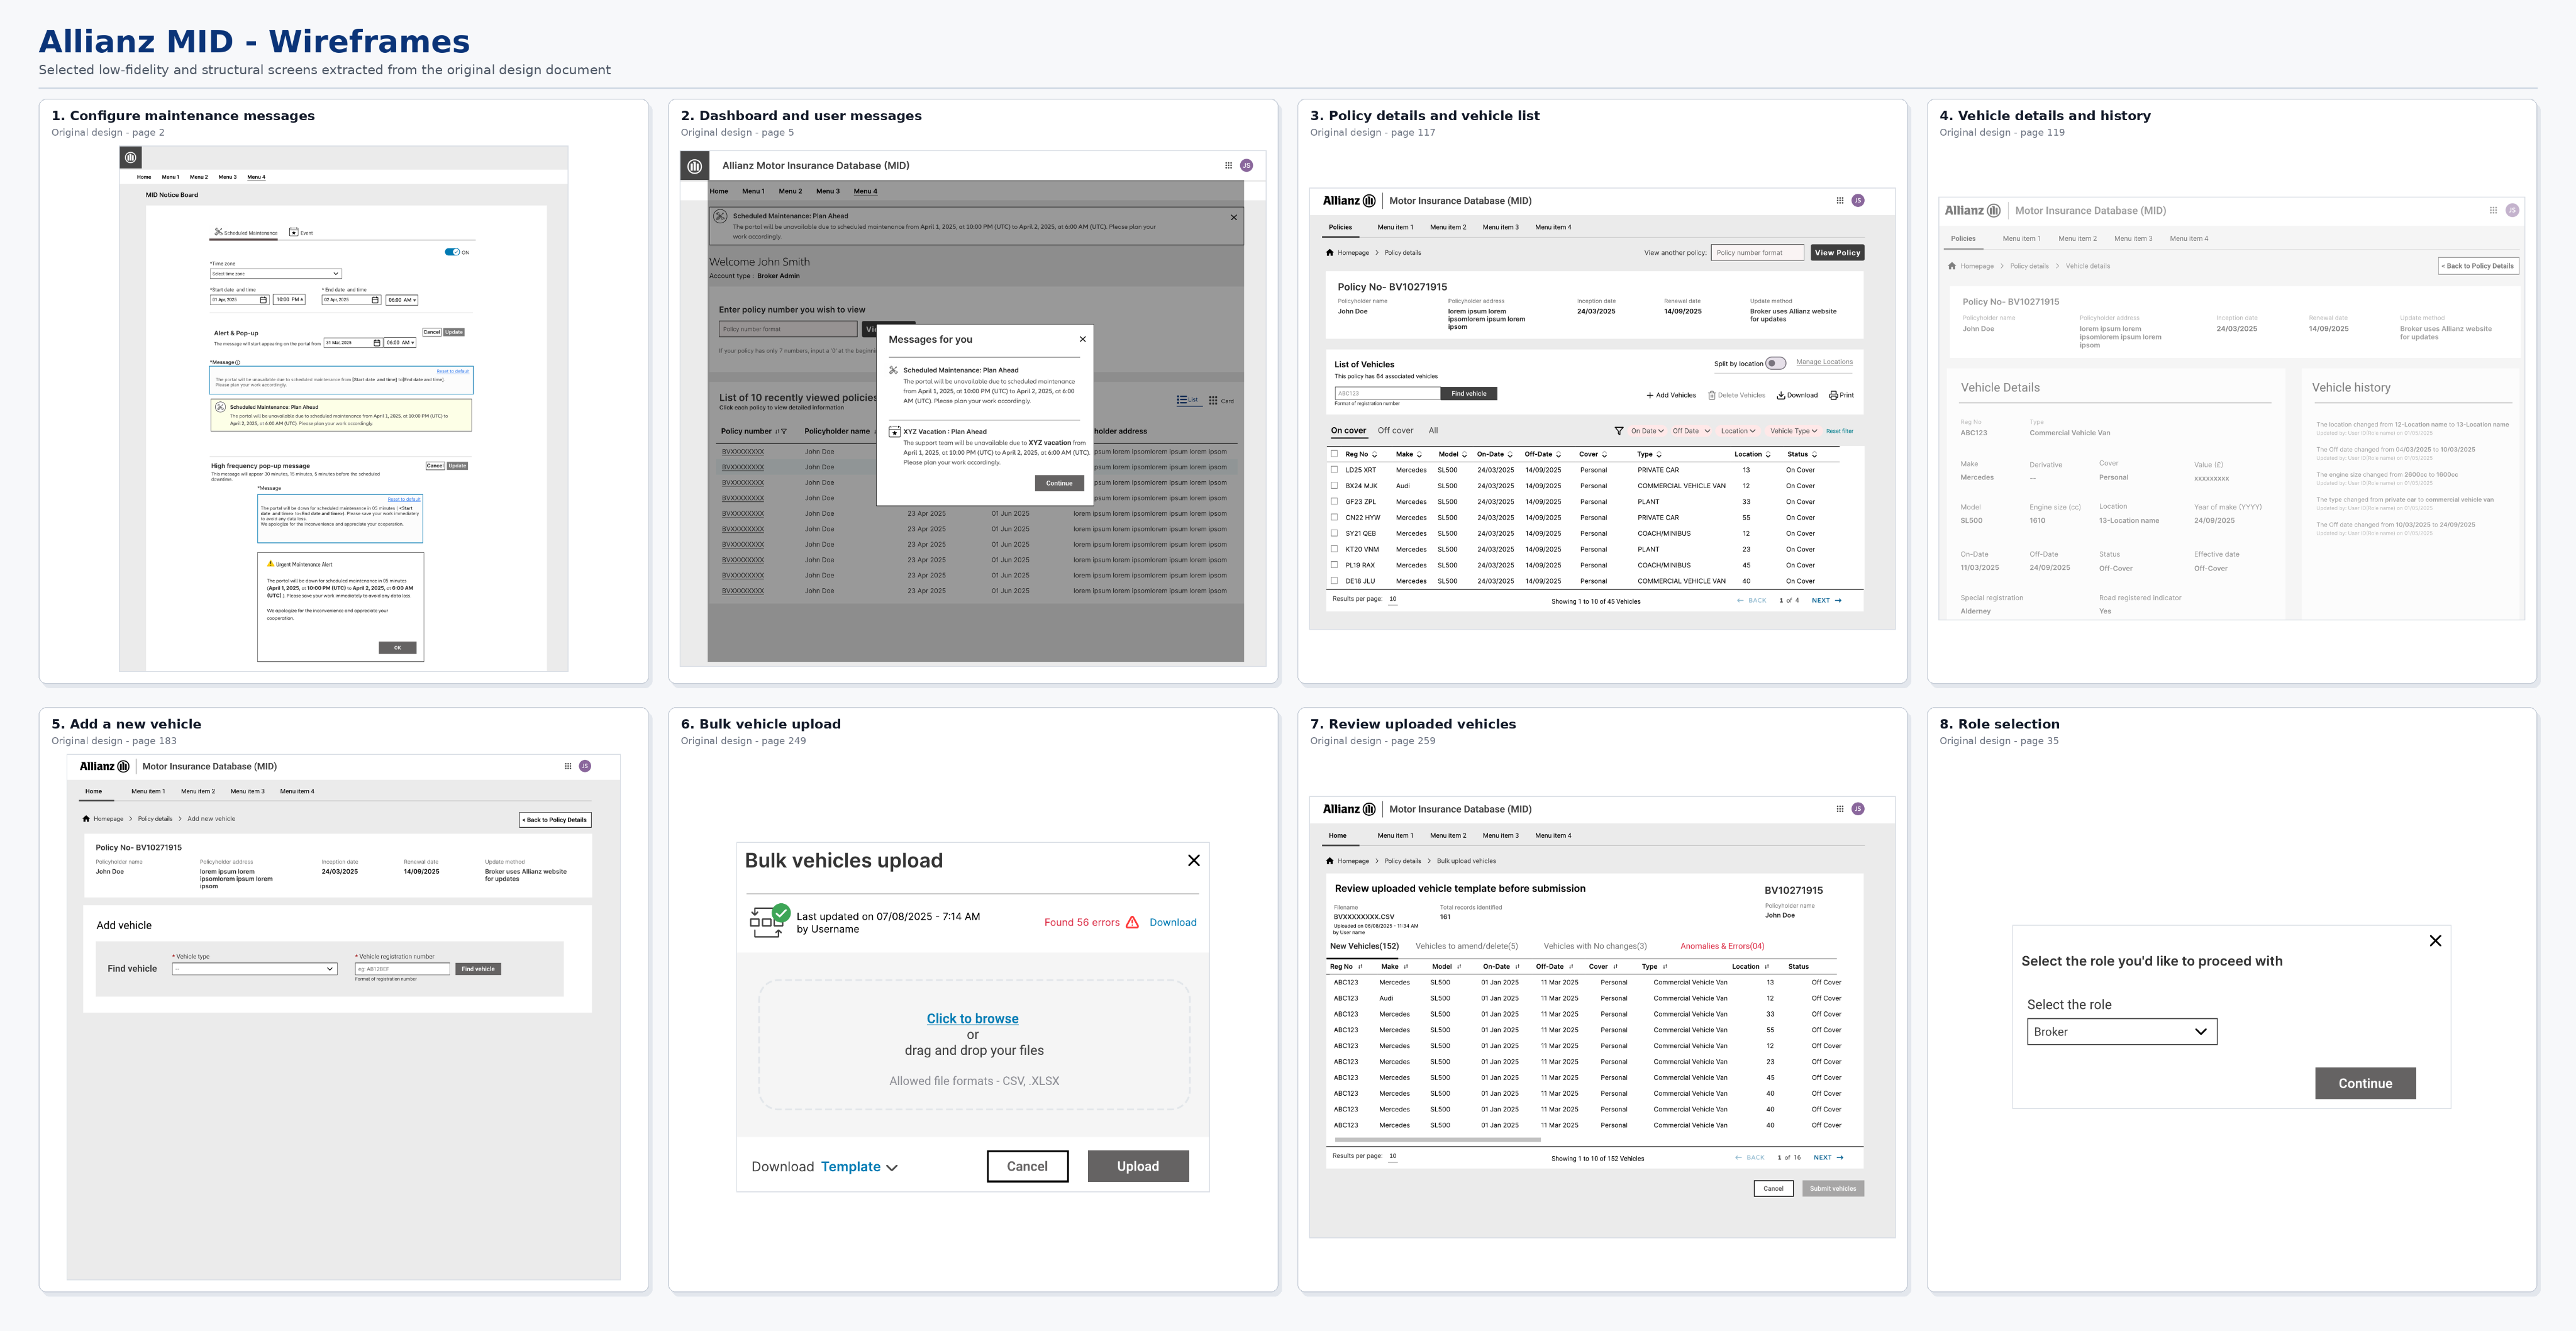Close the Messages for you dialog

point(1082,339)
